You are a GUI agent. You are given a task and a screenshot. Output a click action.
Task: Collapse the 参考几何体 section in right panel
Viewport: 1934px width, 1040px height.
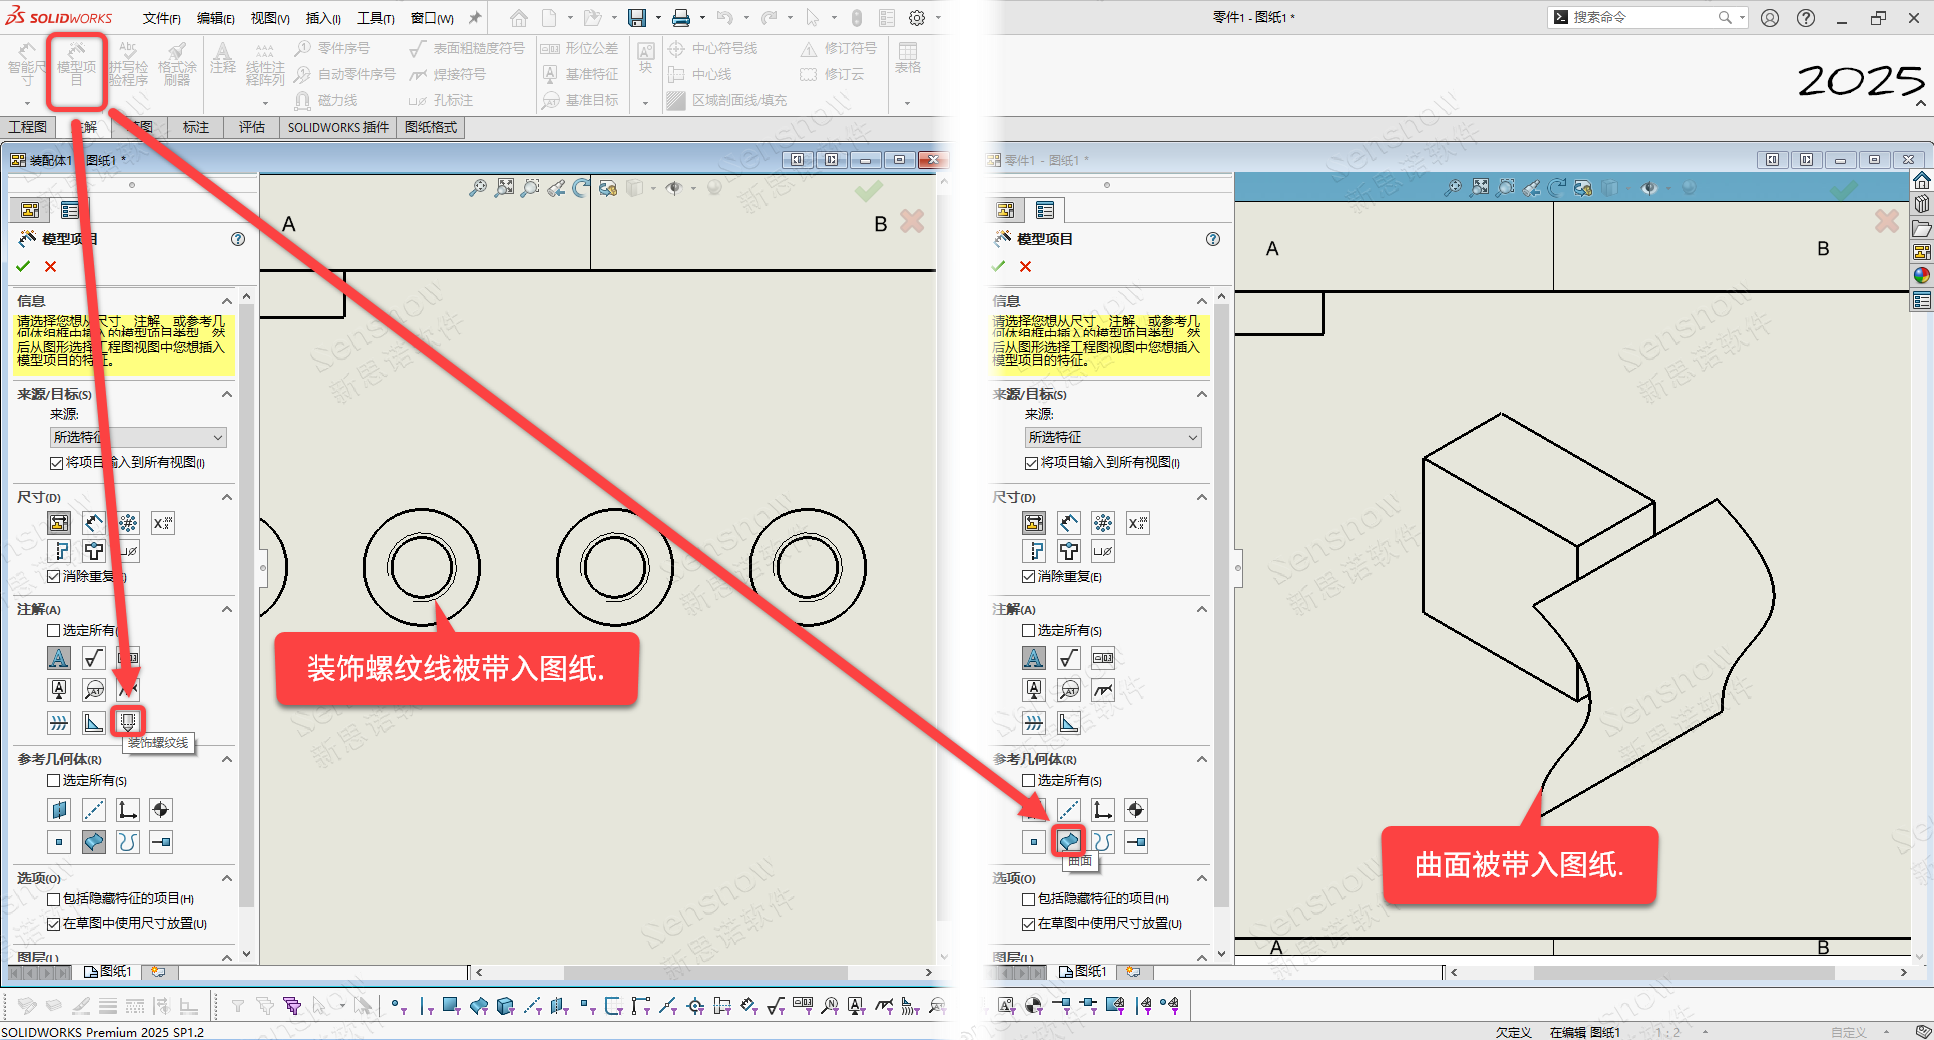[x=1201, y=759]
